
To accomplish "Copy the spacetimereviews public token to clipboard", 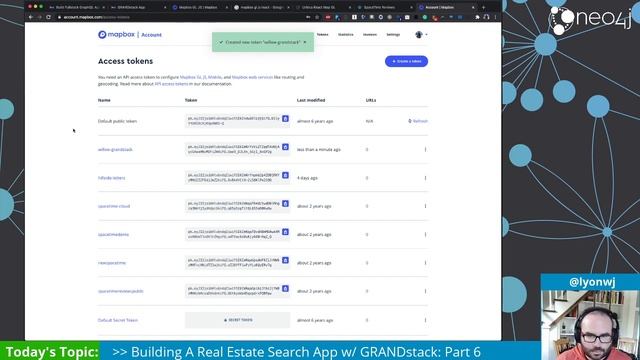I will pyautogui.click(x=285, y=289).
